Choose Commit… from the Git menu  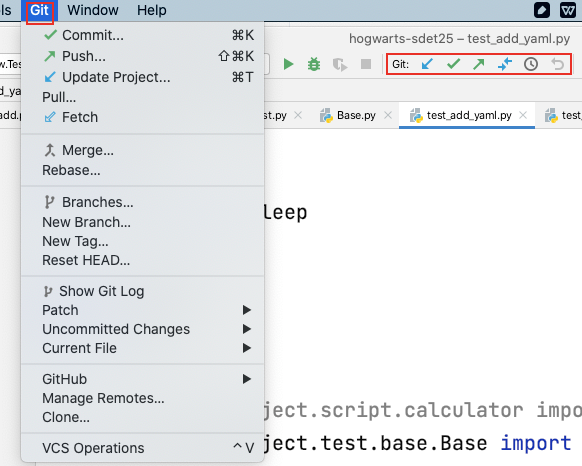(143, 35)
